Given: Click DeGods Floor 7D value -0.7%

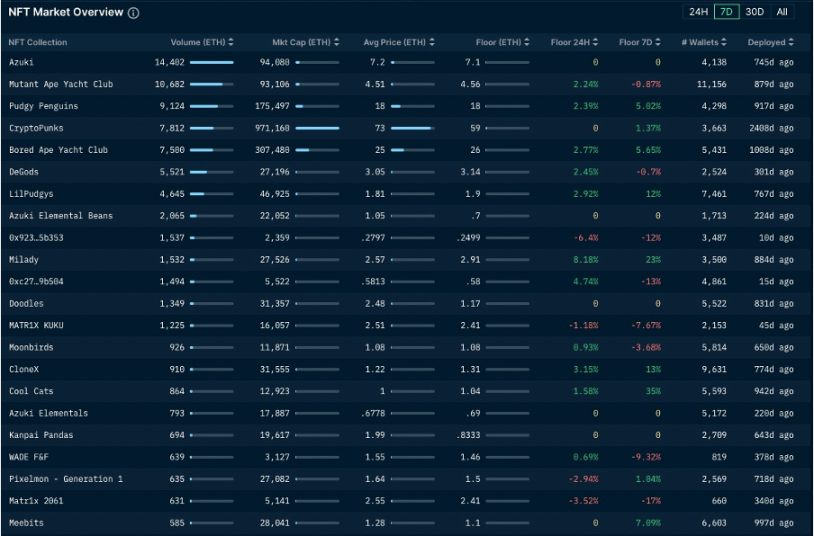Looking at the screenshot, I should pyautogui.click(x=648, y=172).
